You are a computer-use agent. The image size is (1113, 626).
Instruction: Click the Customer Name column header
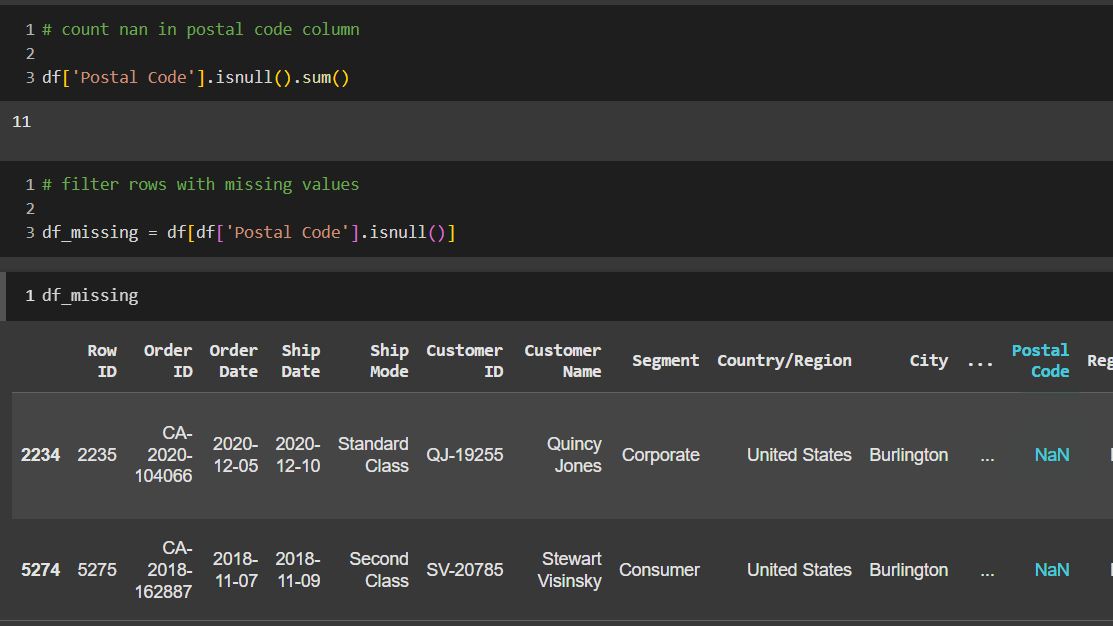[563, 361]
